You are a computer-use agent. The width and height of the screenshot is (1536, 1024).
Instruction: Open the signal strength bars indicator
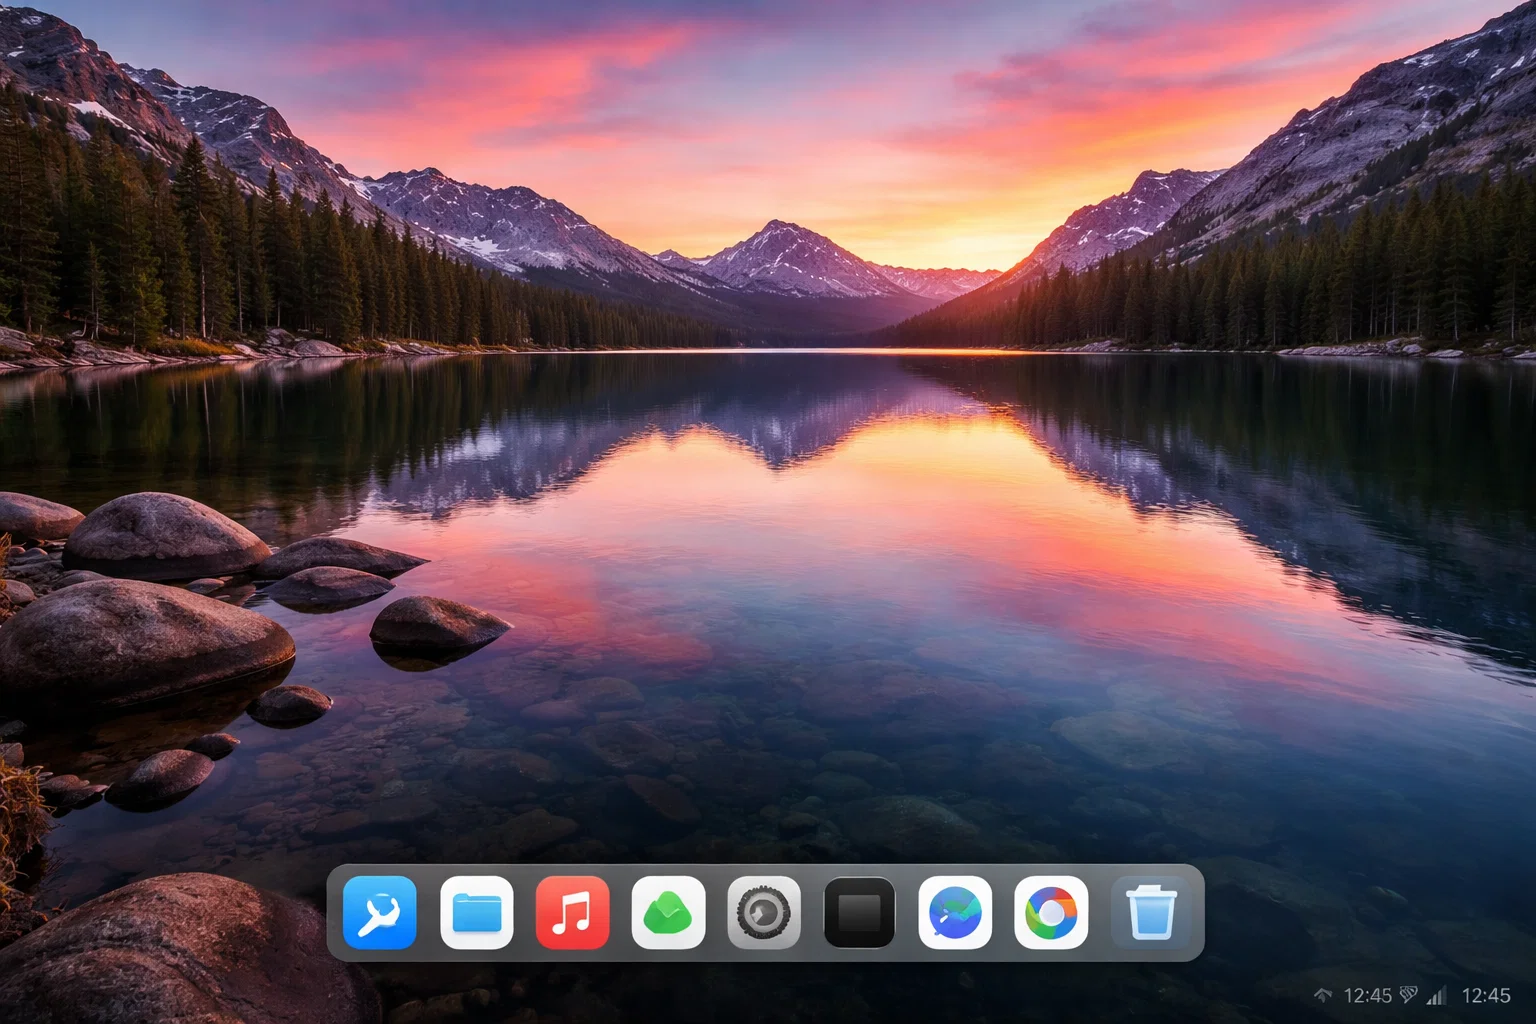[1437, 995]
